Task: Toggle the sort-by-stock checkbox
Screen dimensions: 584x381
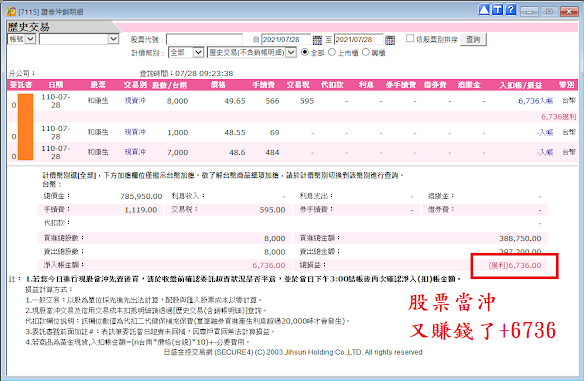Action: point(410,38)
